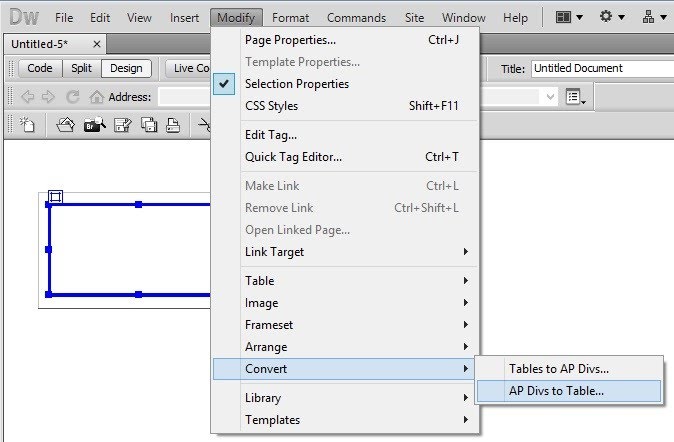
Task: Browse in Bridge via the Br icon
Action: pyautogui.click(x=94, y=125)
